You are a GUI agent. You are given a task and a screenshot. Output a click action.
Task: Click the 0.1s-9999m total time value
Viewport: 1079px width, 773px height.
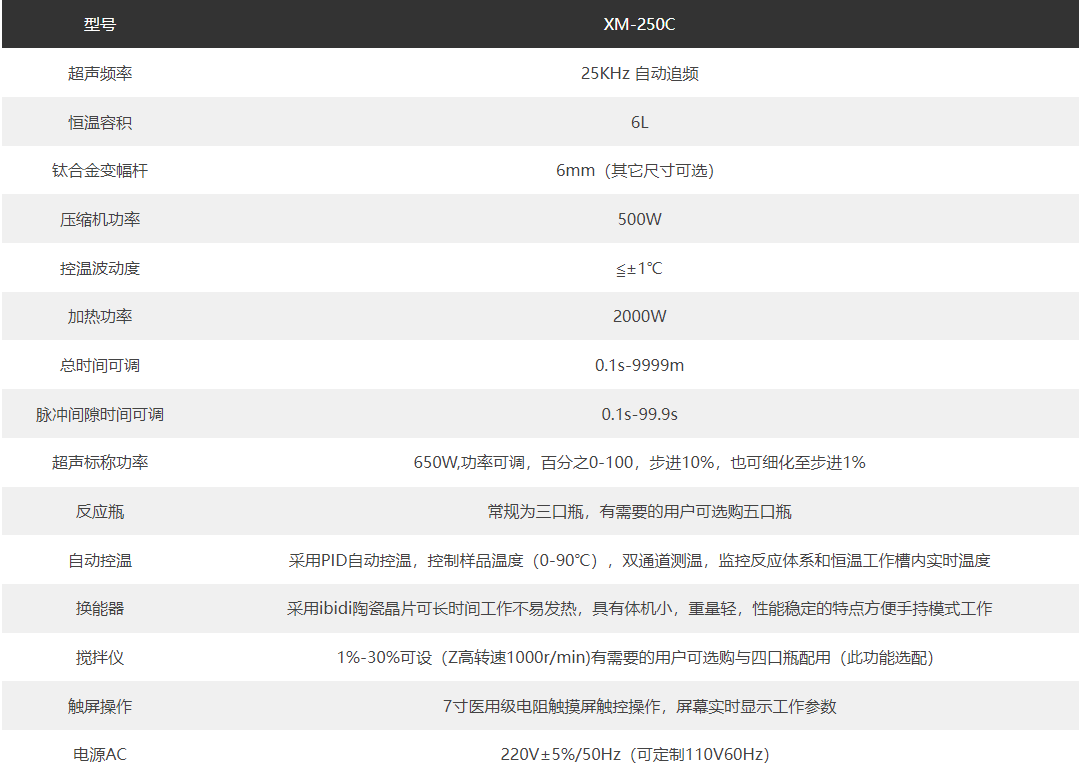coord(639,365)
